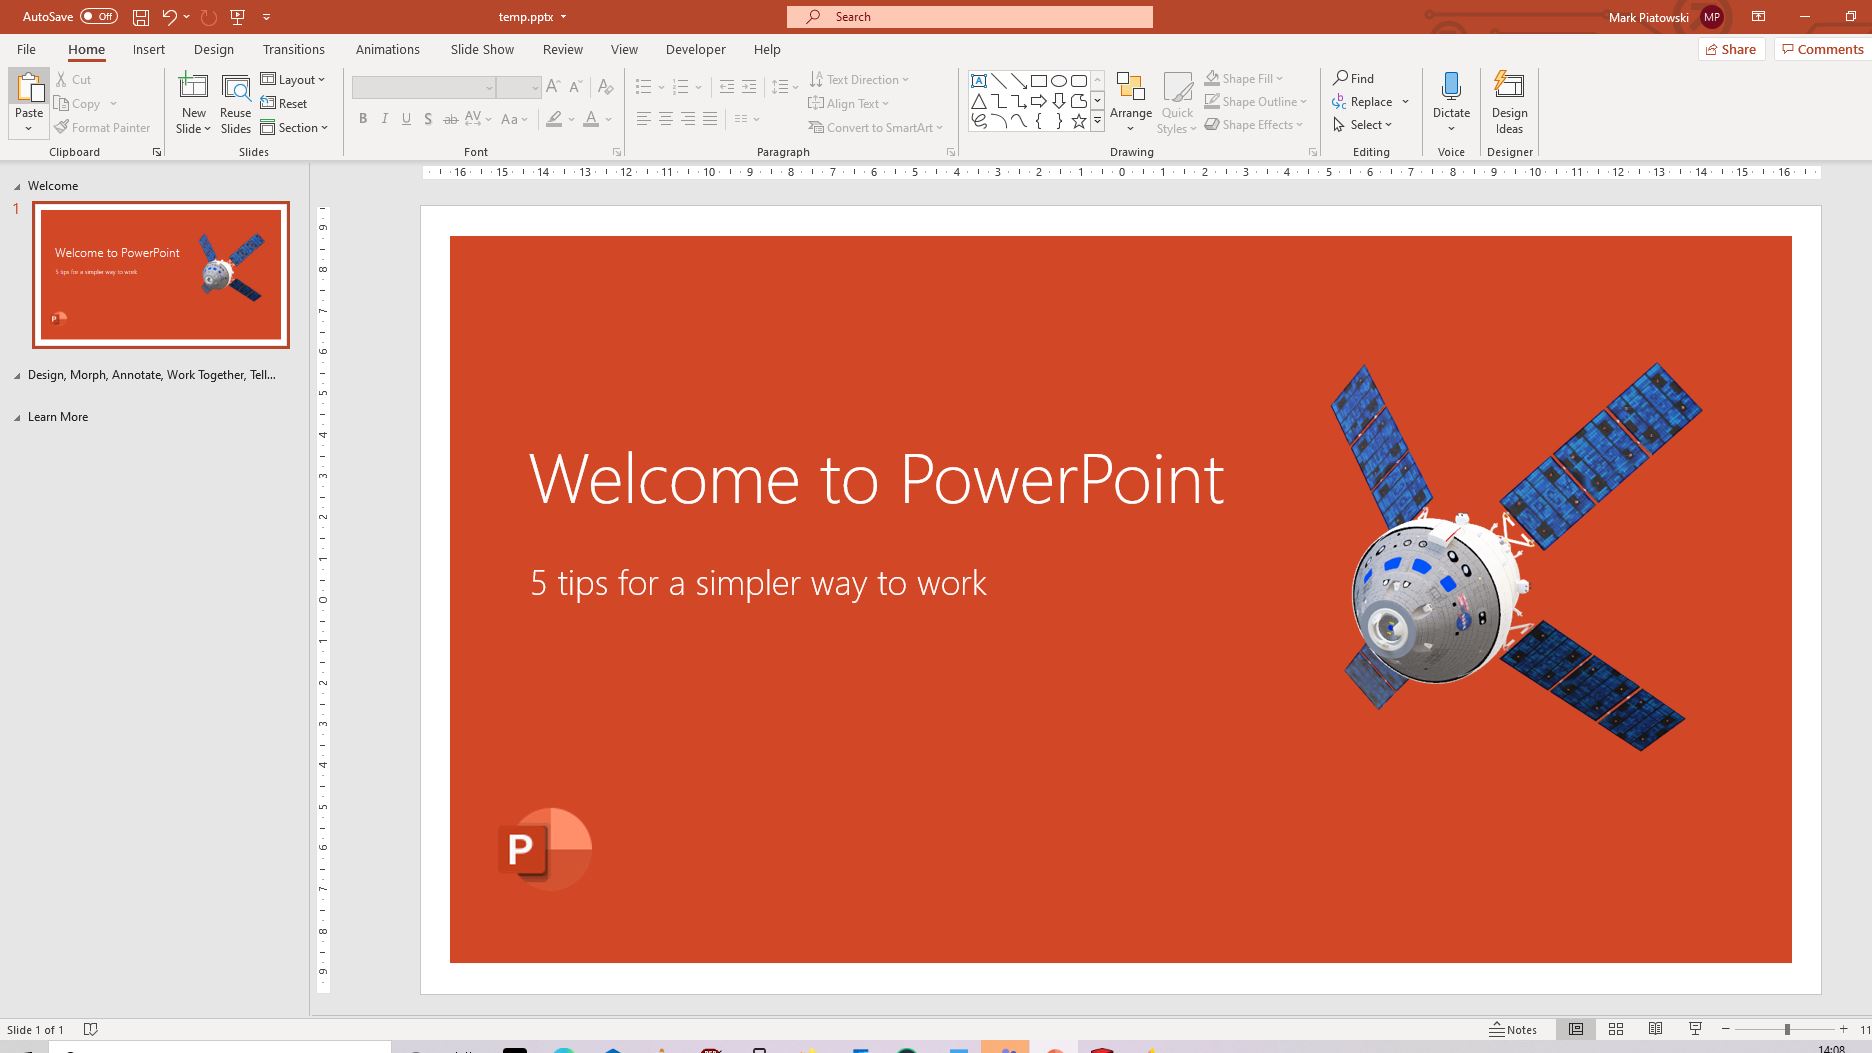
Task: Open the File tab
Action: pyautogui.click(x=27, y=49)
